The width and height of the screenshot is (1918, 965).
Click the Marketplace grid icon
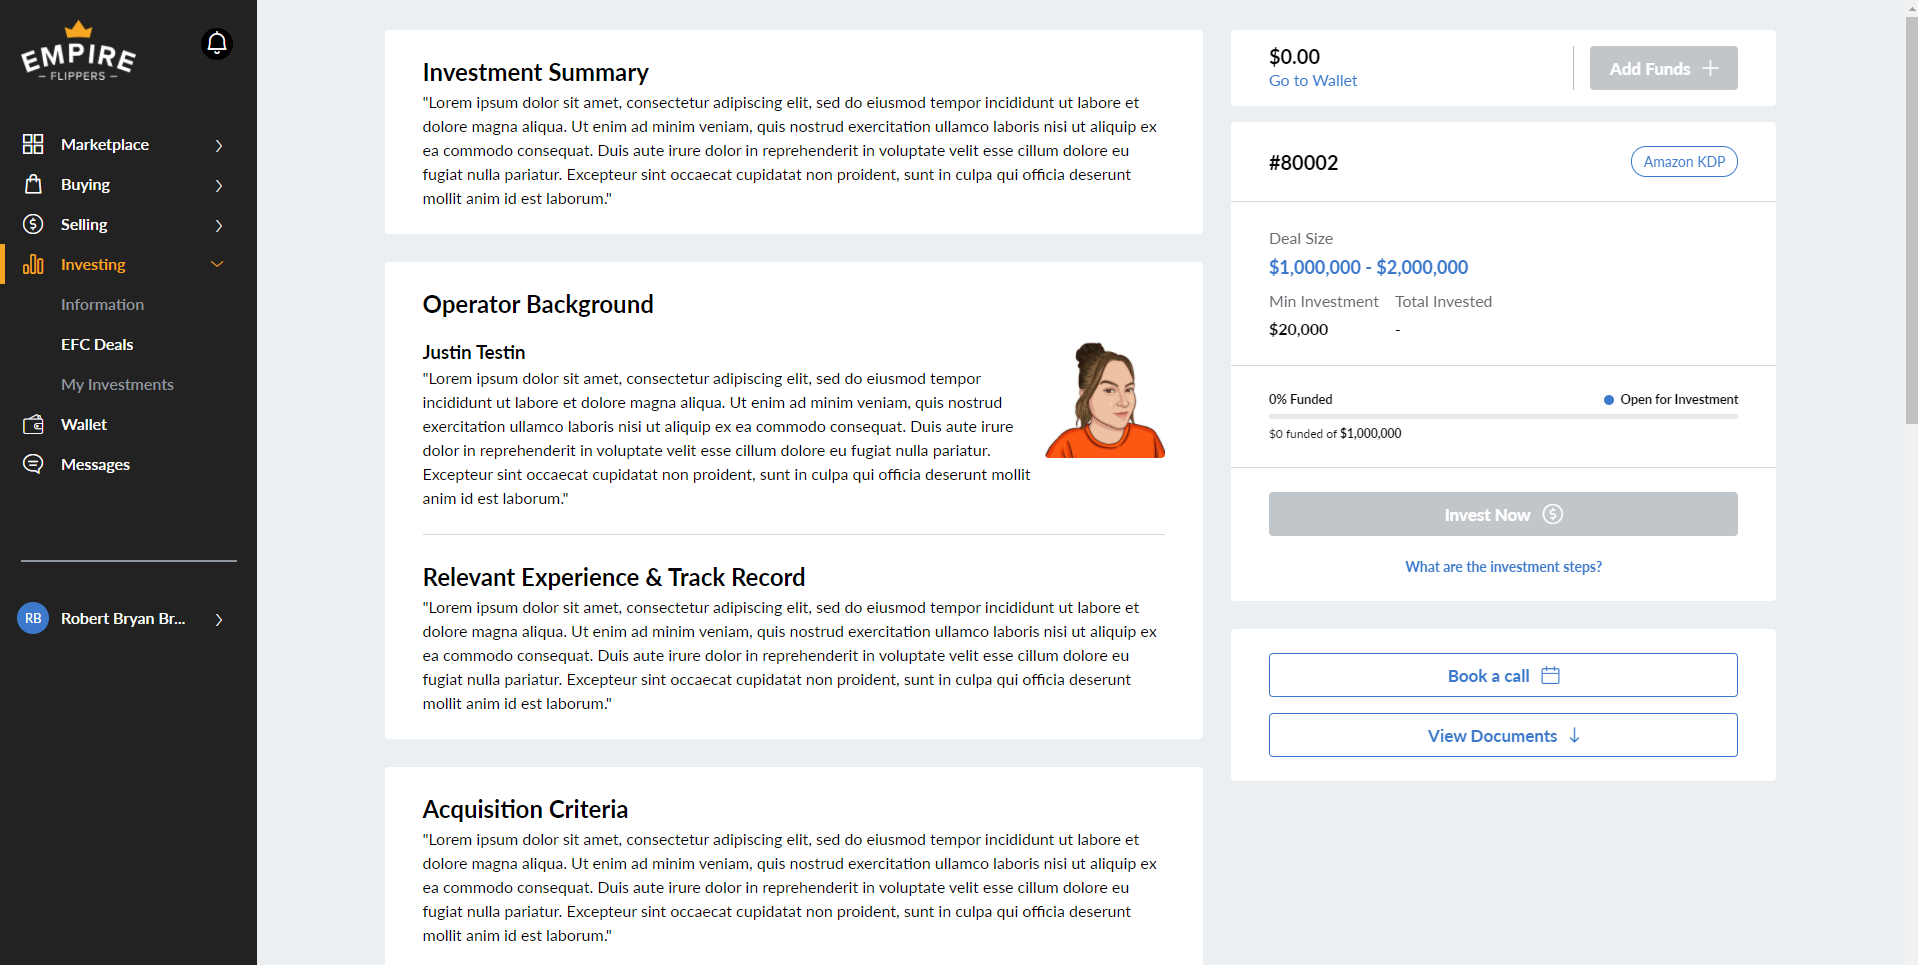pos(33,144)
